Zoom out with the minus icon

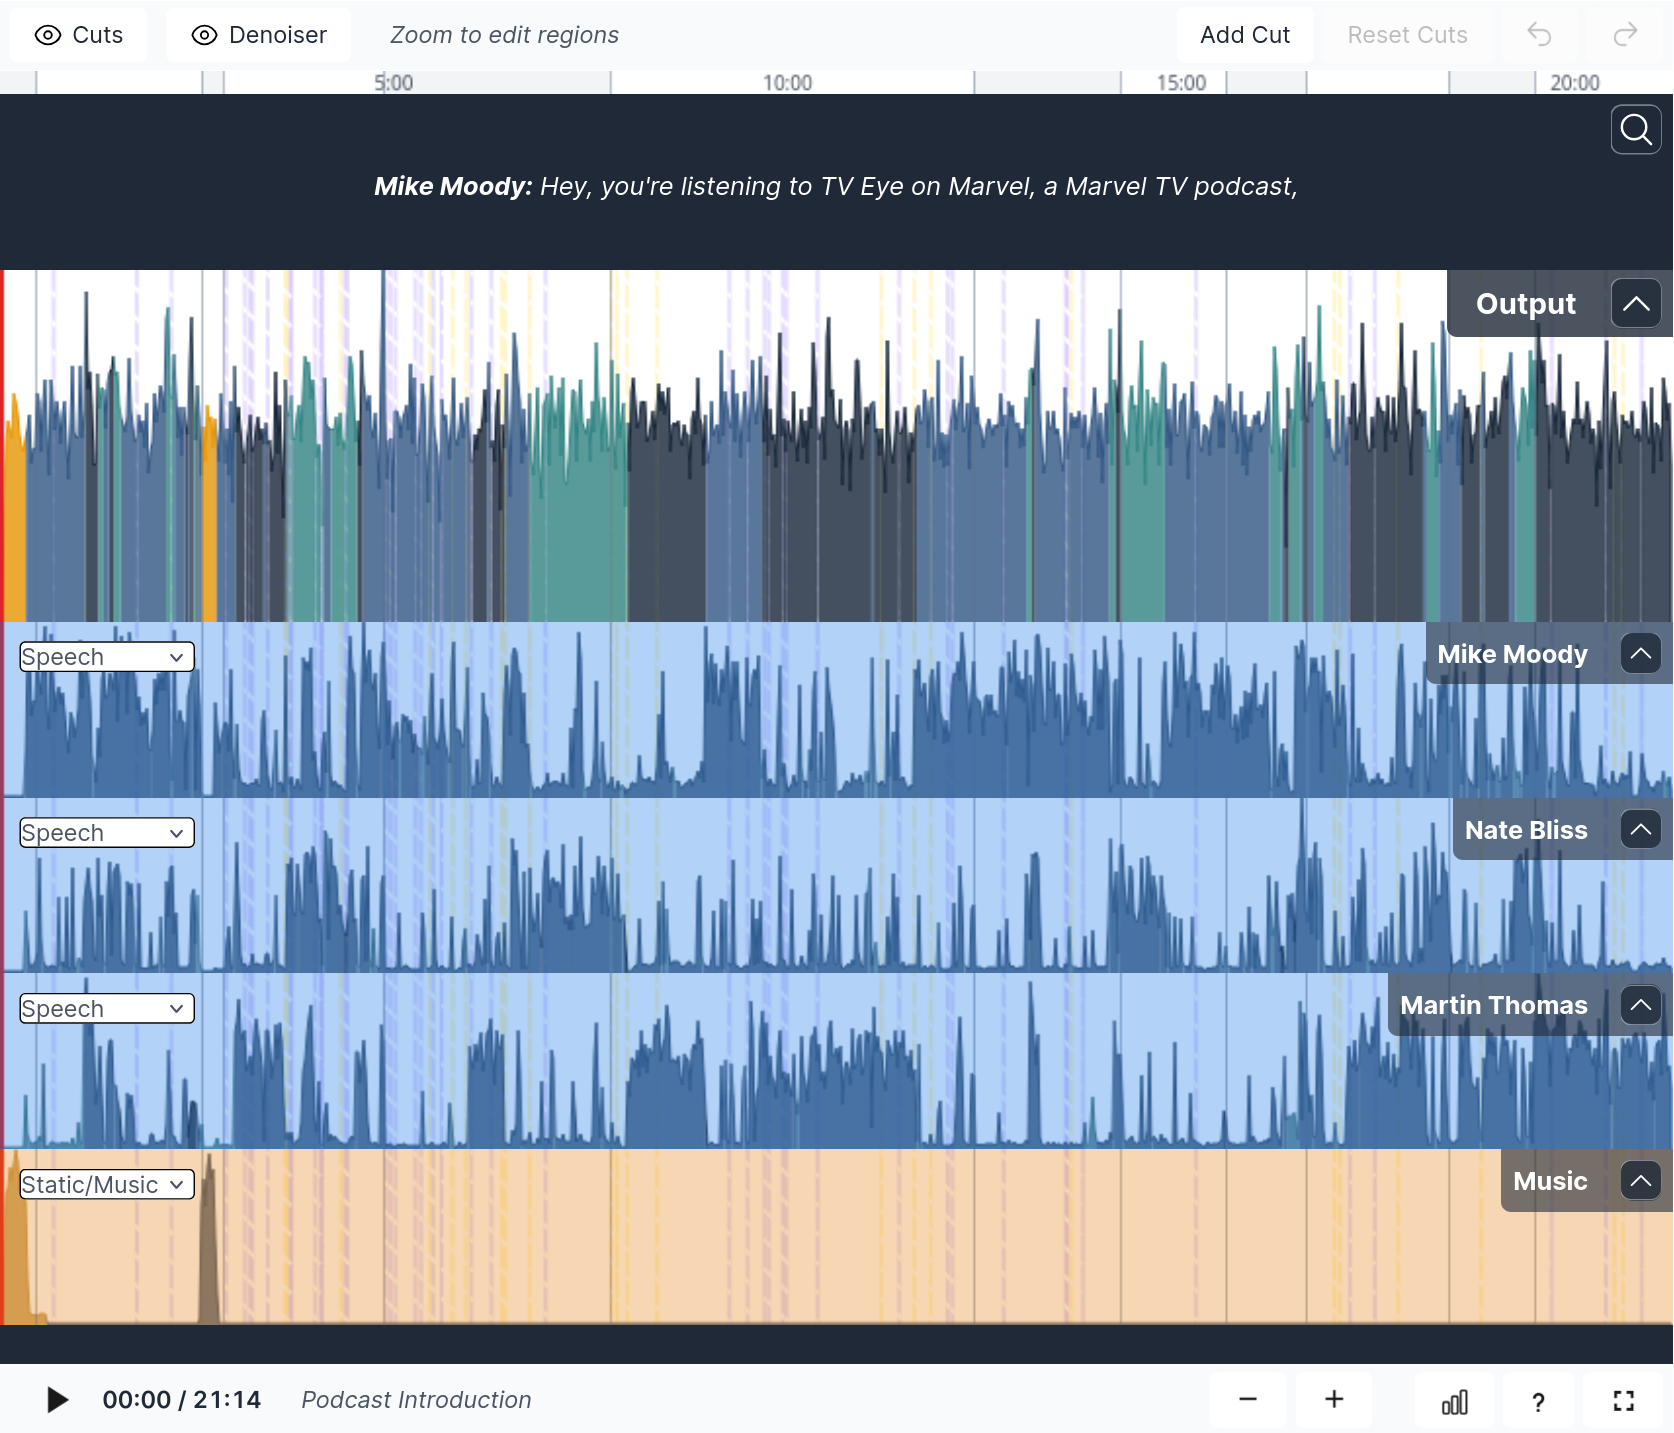(x=1247, y=1399)
